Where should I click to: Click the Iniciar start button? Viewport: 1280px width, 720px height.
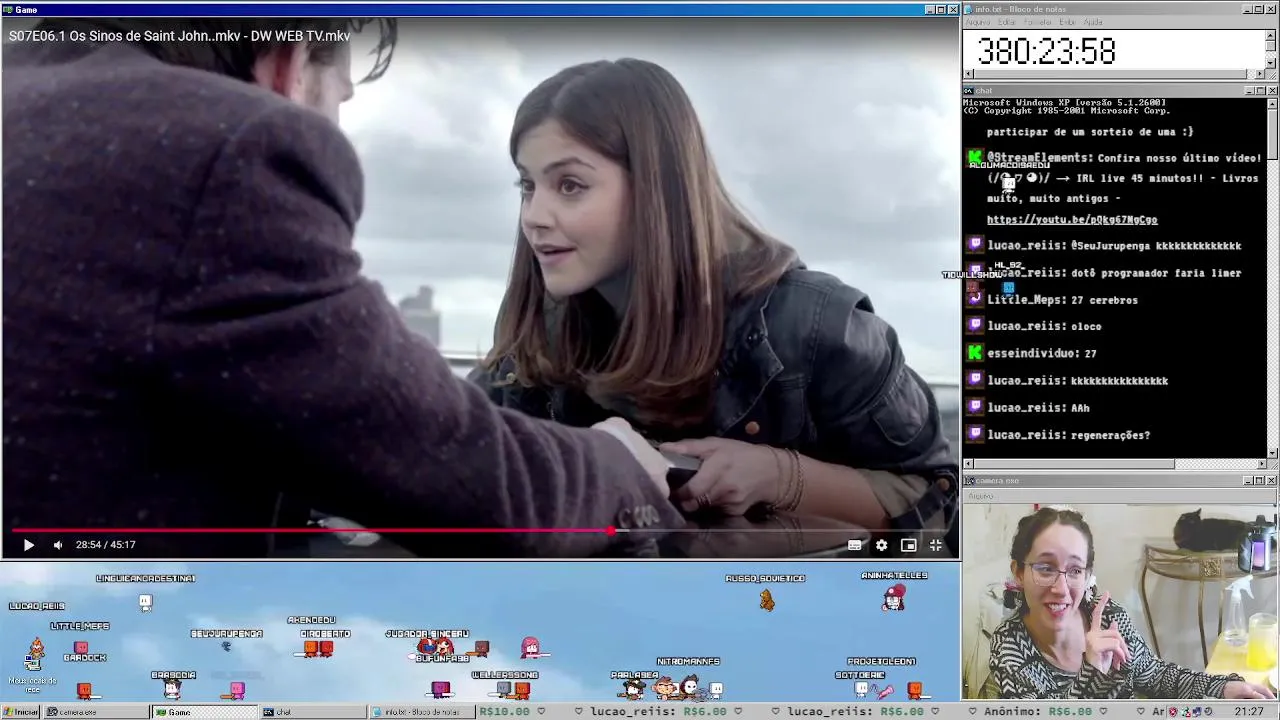point(20,712)
